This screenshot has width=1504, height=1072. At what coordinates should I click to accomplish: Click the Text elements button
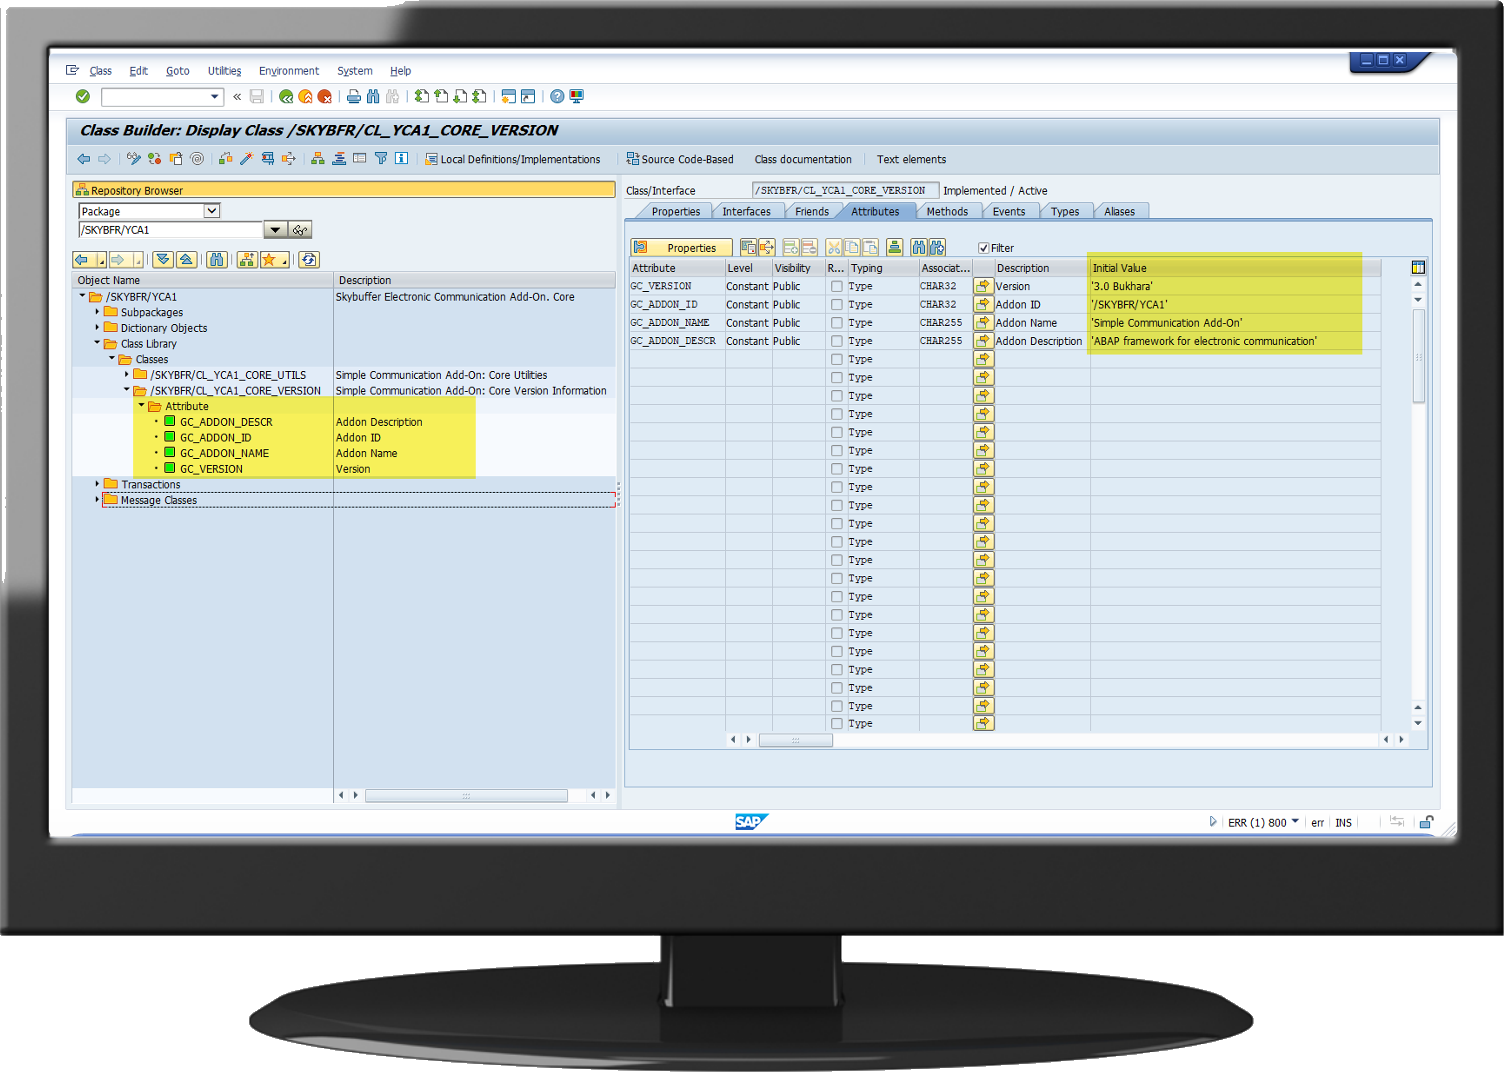[911, 159]
